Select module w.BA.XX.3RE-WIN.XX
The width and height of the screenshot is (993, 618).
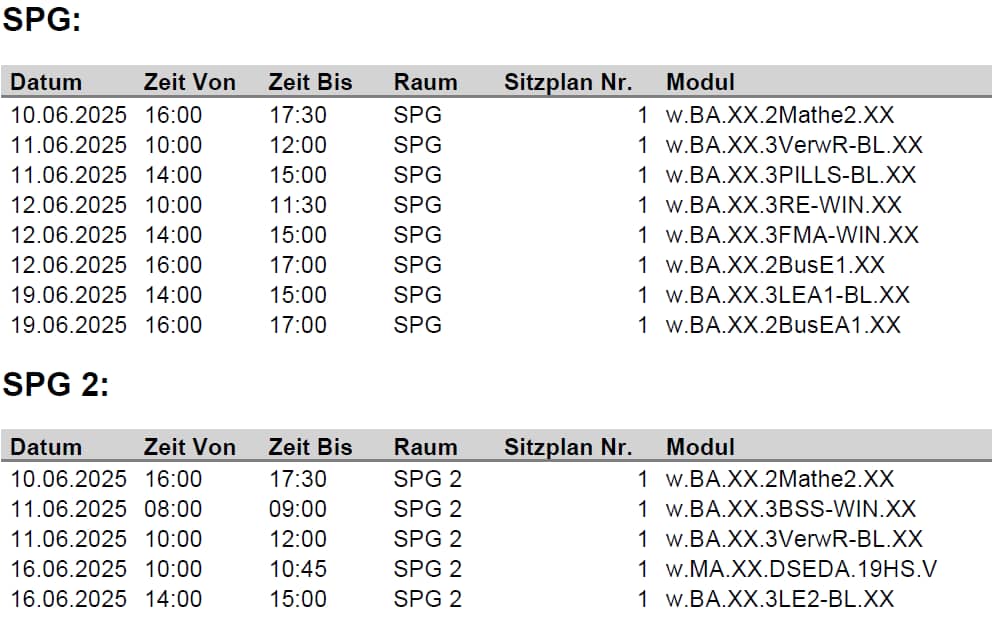(783, 205)
